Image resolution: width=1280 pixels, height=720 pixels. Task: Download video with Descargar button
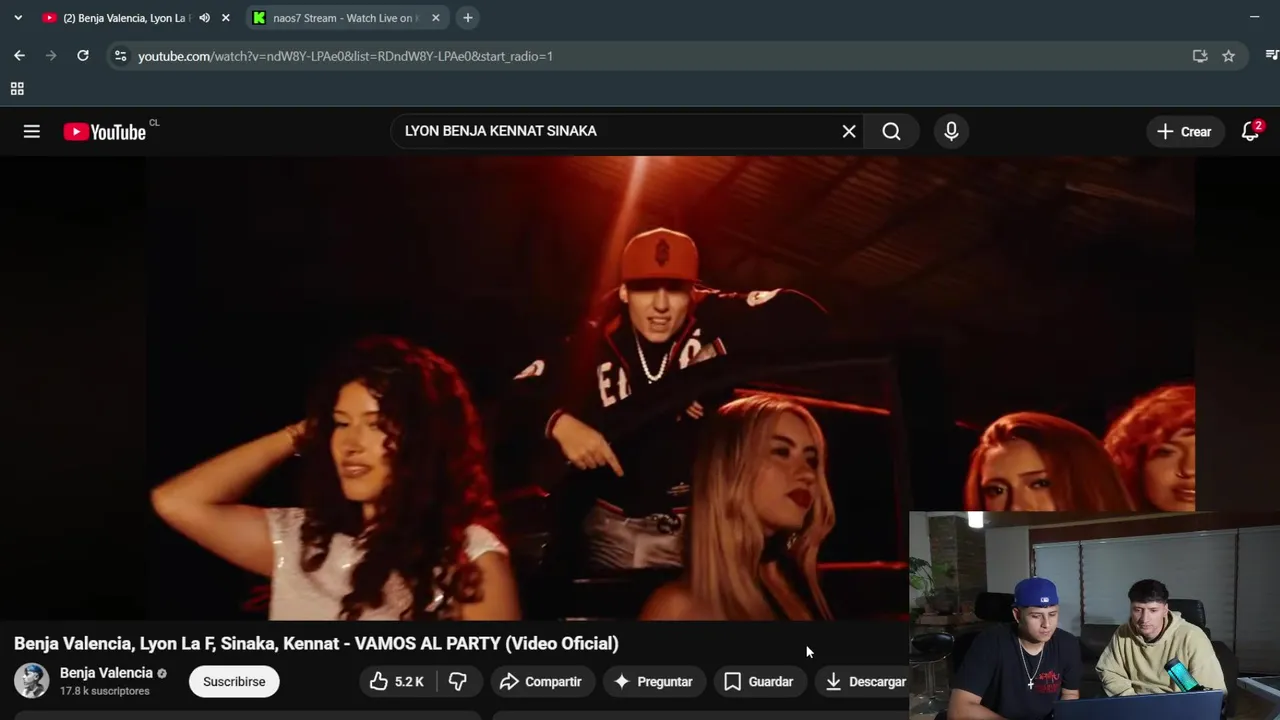(861, 681)
